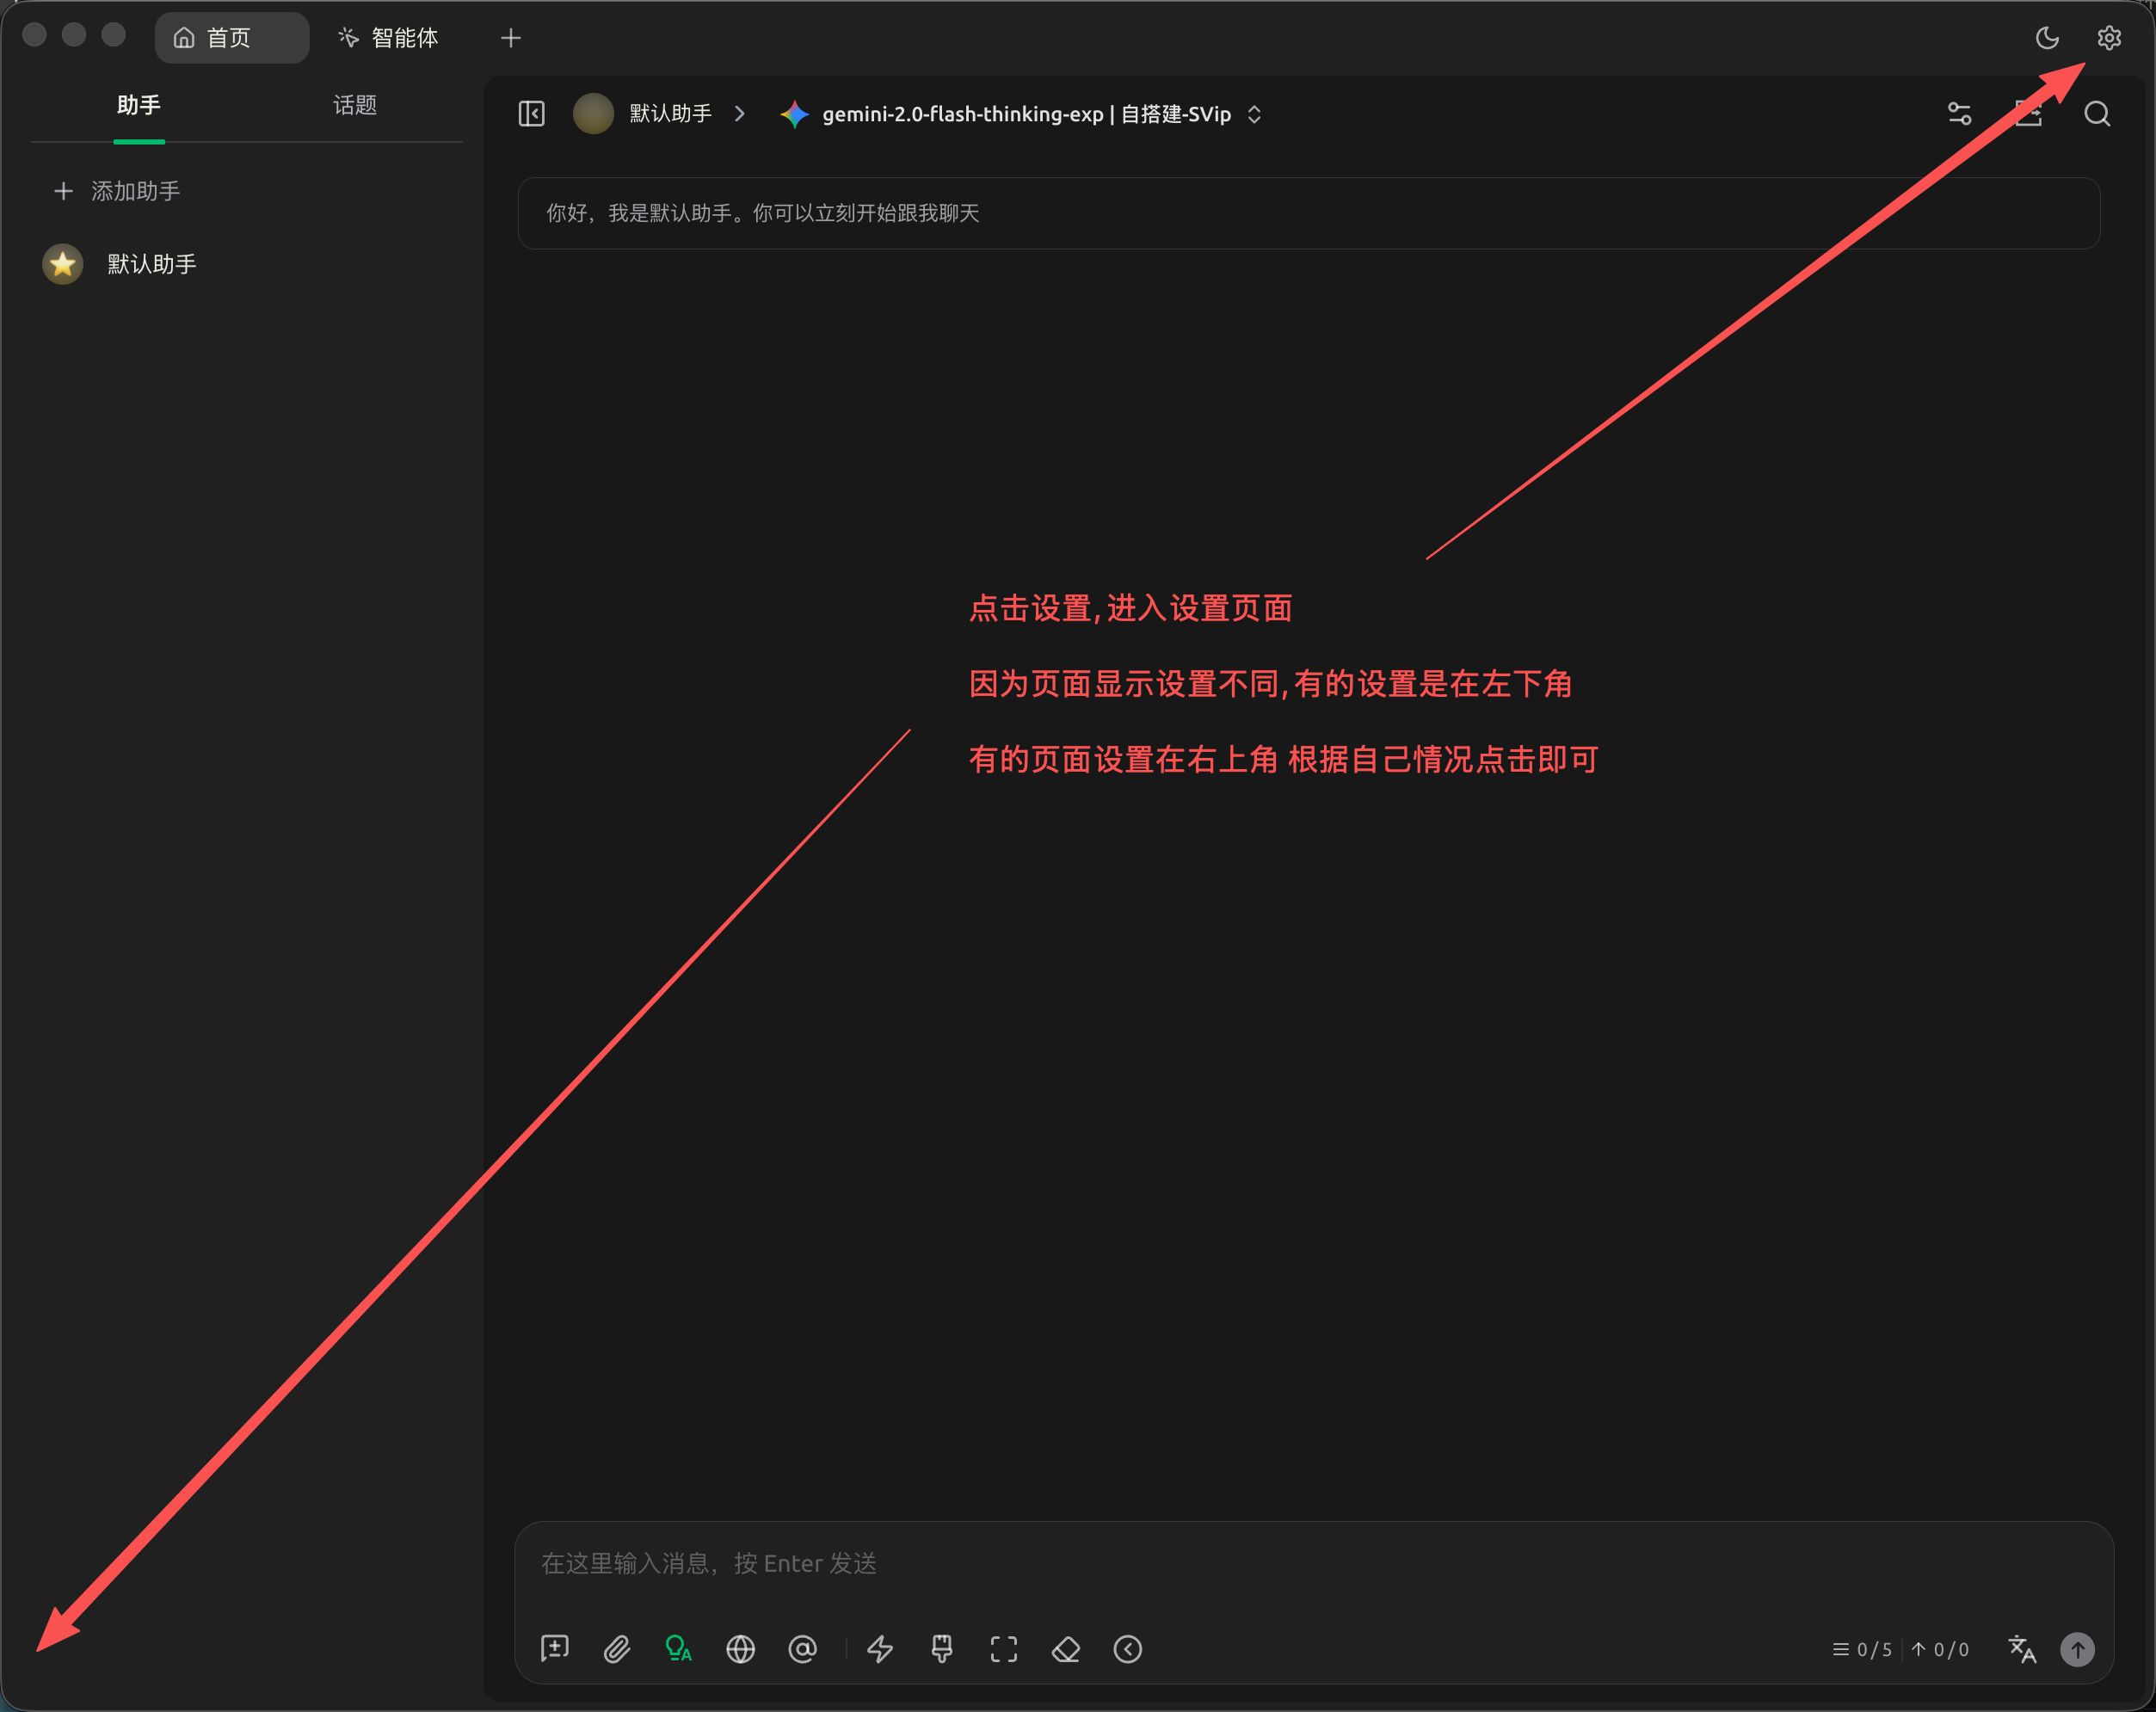Clear messages with the eraser icon
The image size is (2156, 1712).
tap(1066, 1649)
